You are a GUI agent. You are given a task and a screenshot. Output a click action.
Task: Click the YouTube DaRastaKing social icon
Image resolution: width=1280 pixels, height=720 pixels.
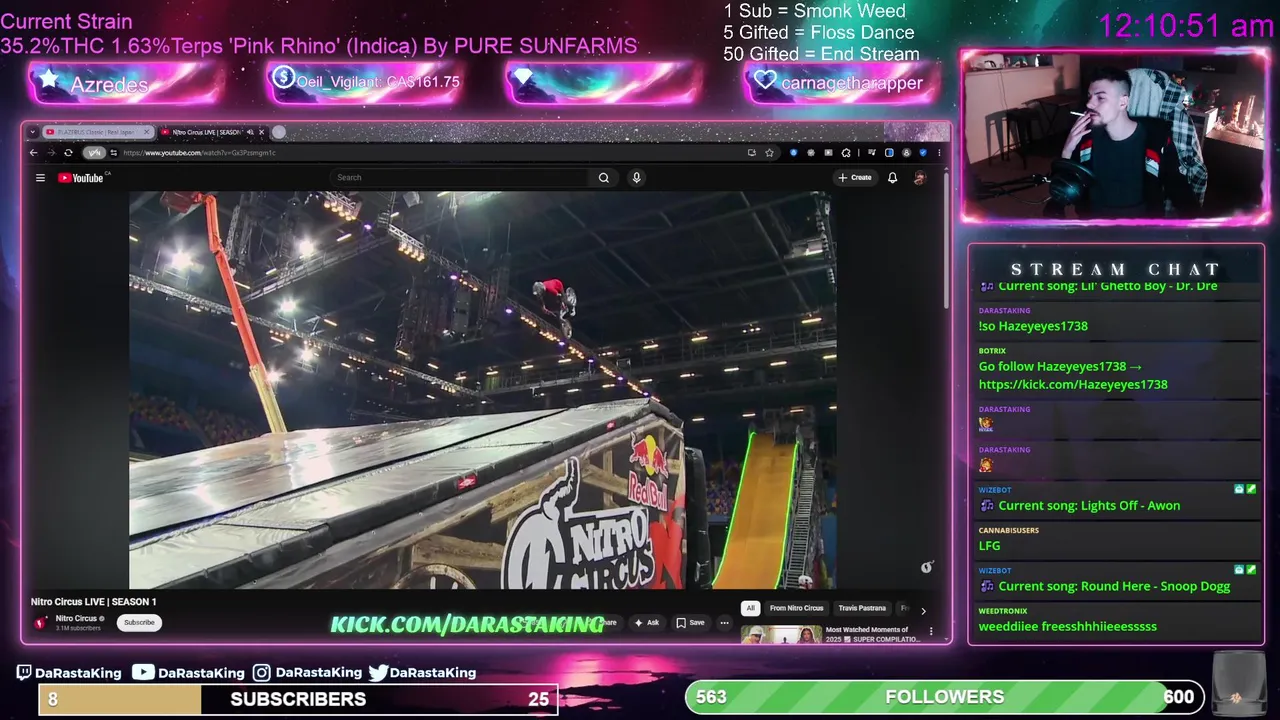143,673
